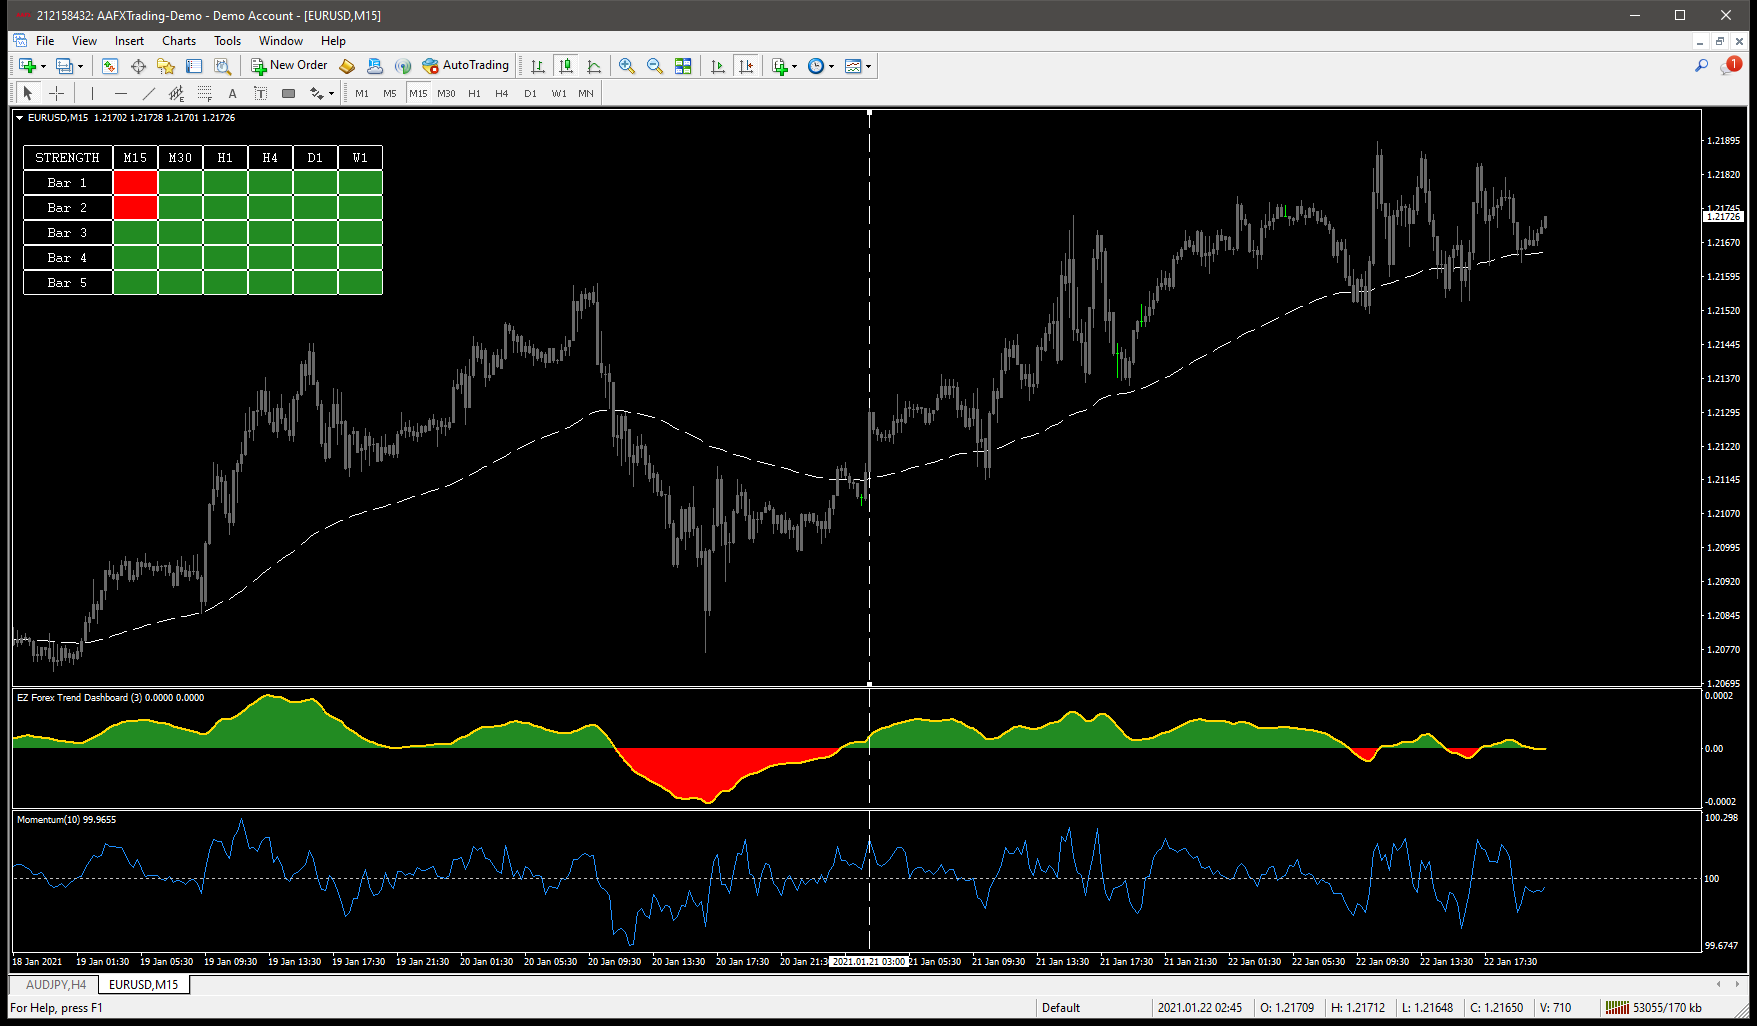Open search magnifier icon at top right
Viewport: 1757px width, 1026px height.
(1701, 66)
